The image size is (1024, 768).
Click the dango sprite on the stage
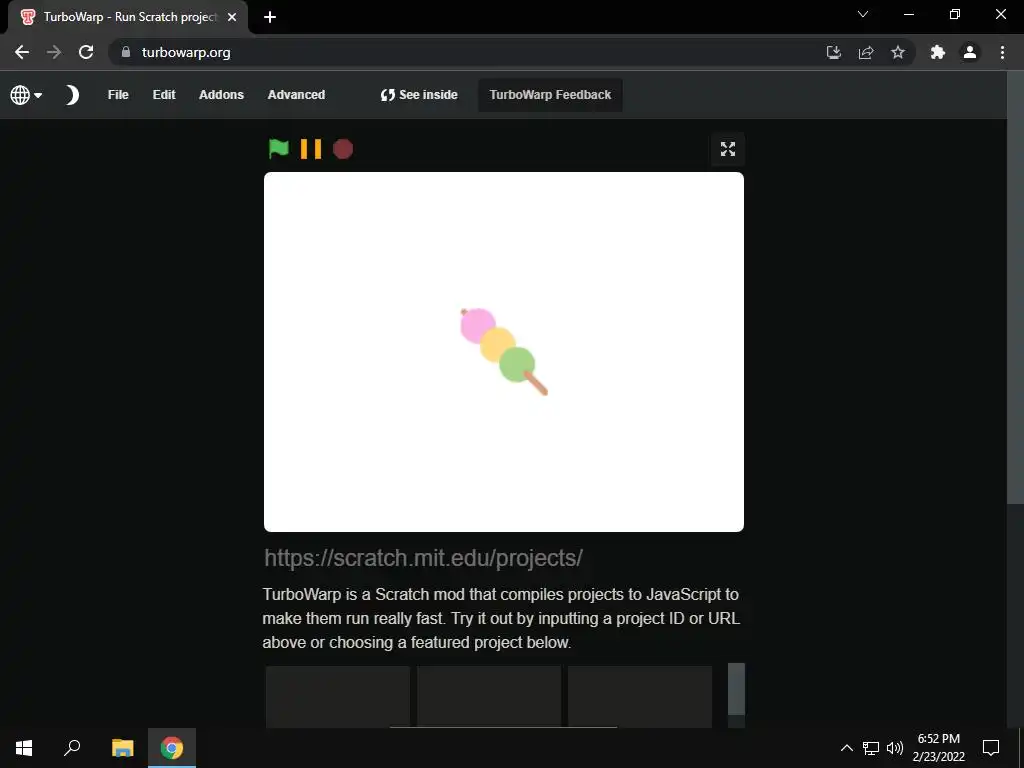coord(504,351)
